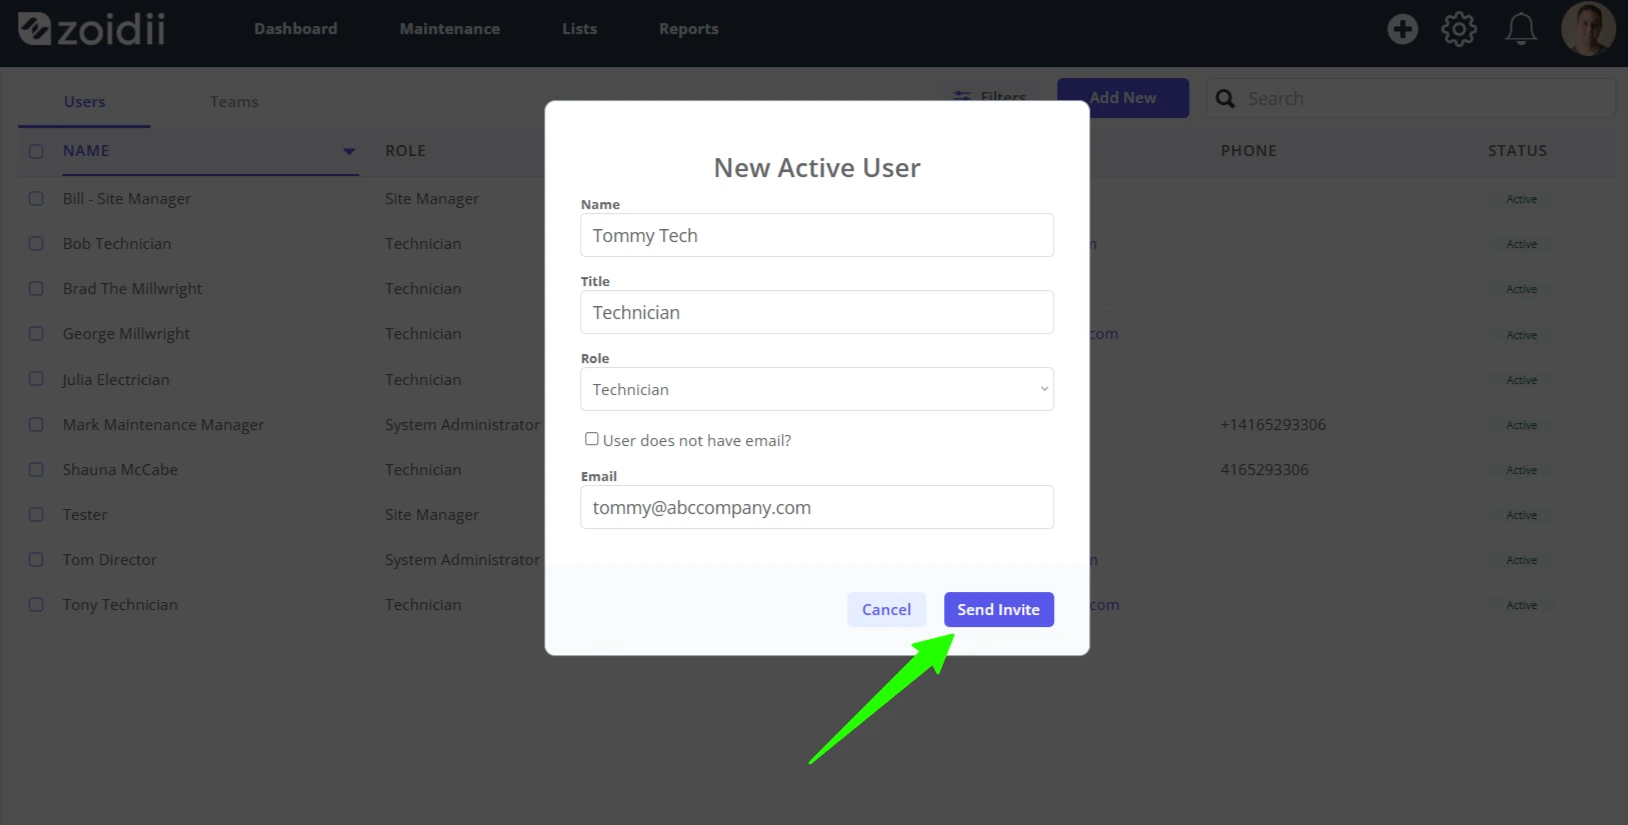
Task: Click the STATUS column header
Action: (1517, 151)
